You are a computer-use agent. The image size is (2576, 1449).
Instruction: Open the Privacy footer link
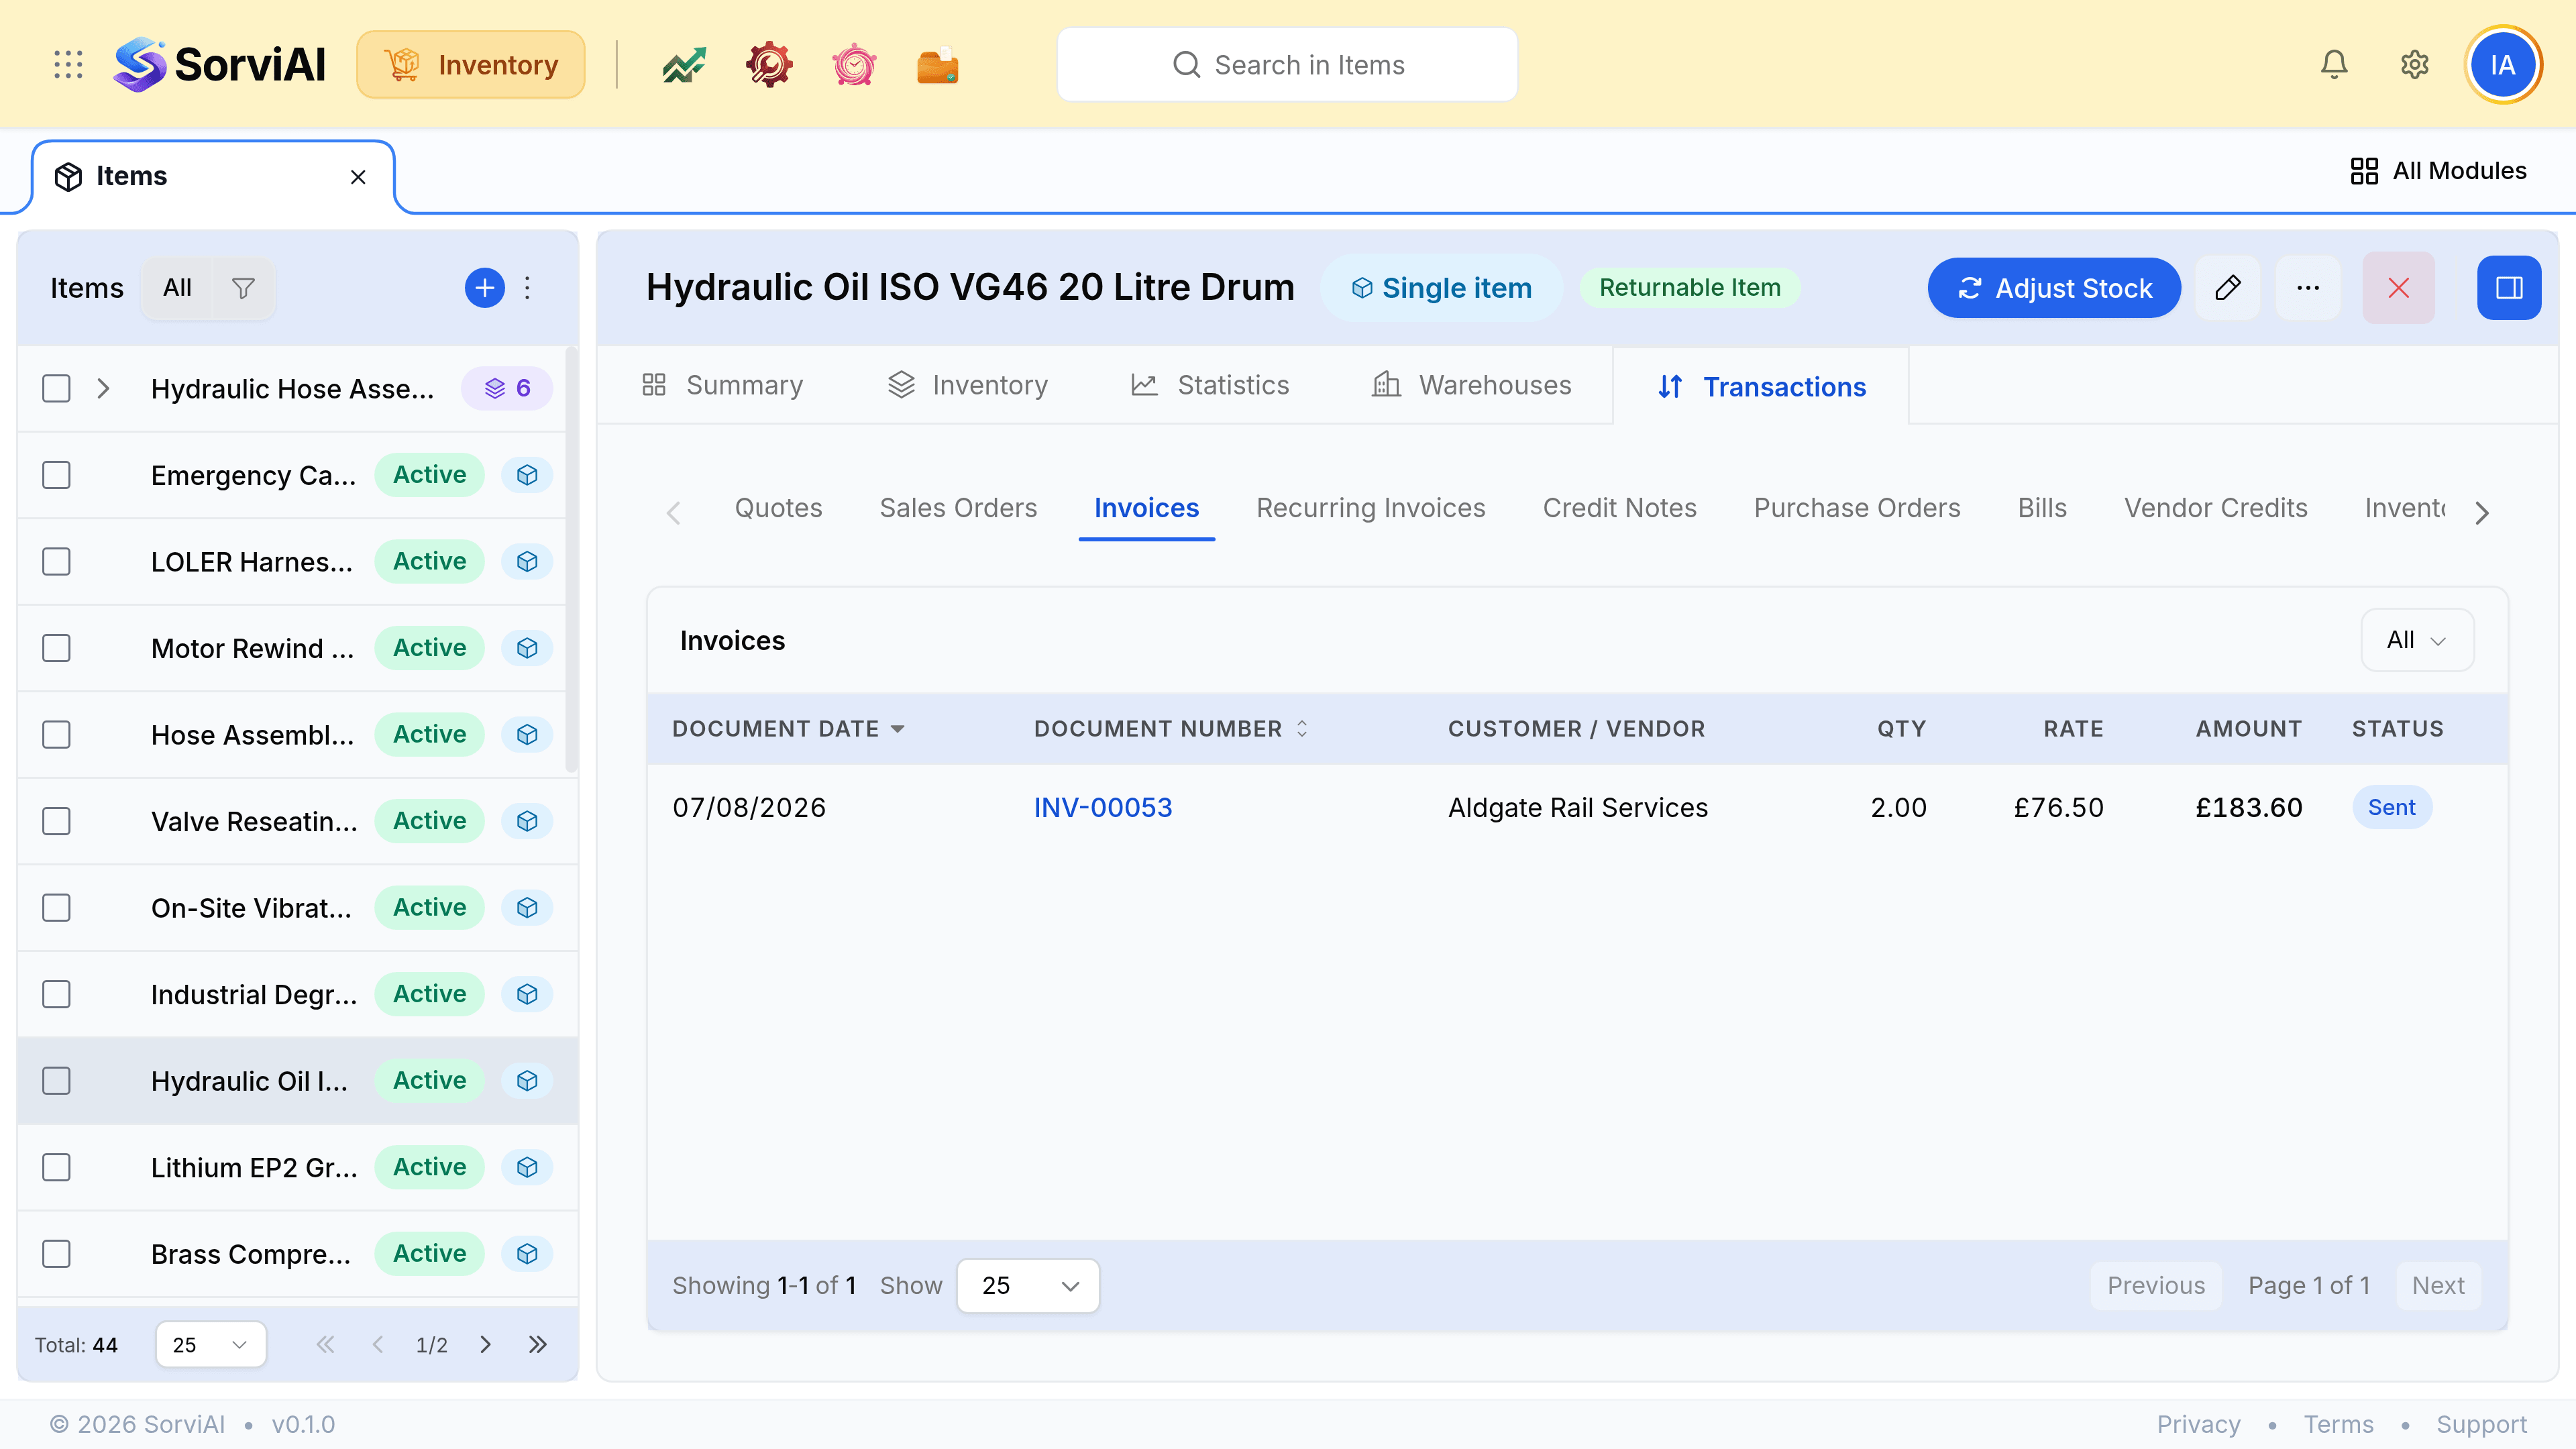2198,1424
